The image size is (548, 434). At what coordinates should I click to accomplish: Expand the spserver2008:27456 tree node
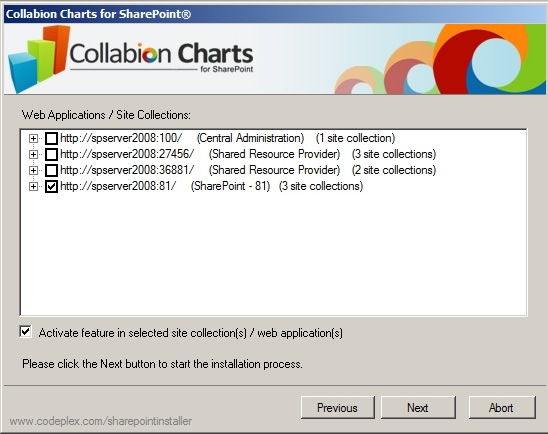33,154
